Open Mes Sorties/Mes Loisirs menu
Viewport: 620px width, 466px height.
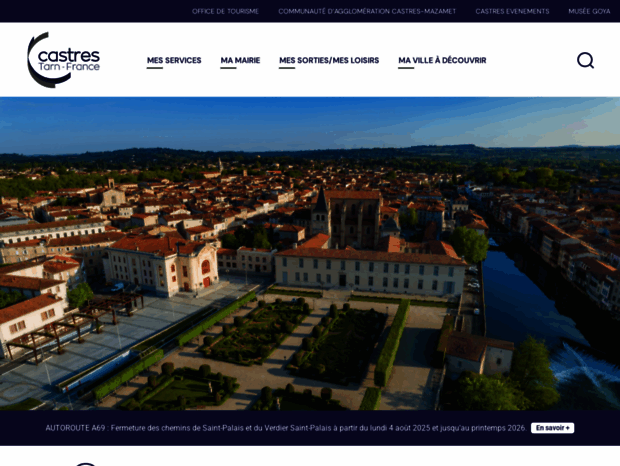[329, 60]
